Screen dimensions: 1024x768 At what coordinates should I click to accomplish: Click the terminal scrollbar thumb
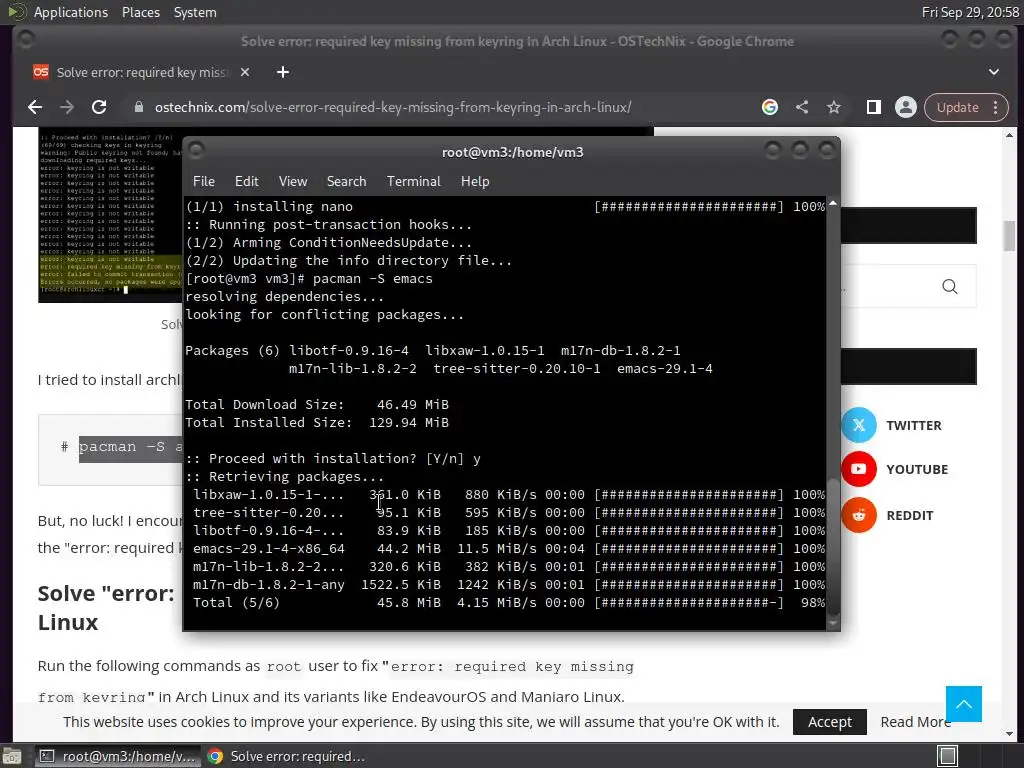pos(833,546)
